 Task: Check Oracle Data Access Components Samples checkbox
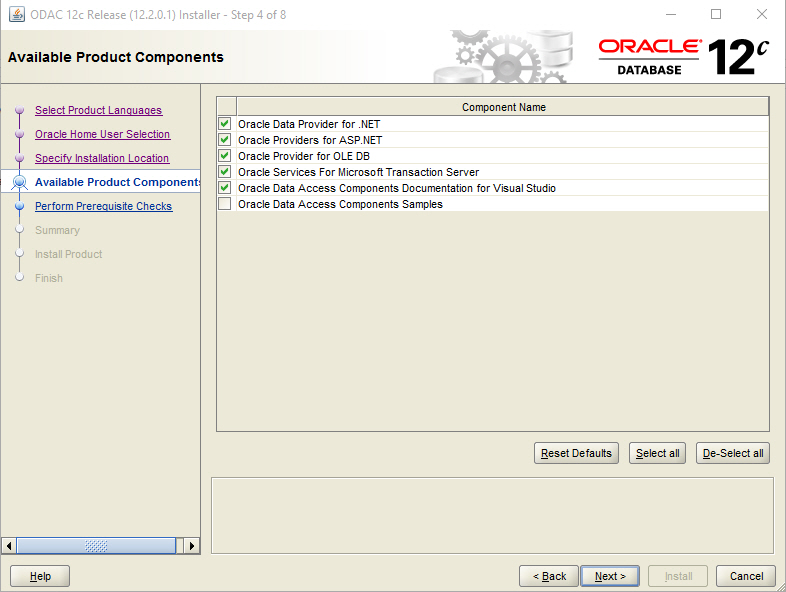pyautogui.click(x=225, y=204)
